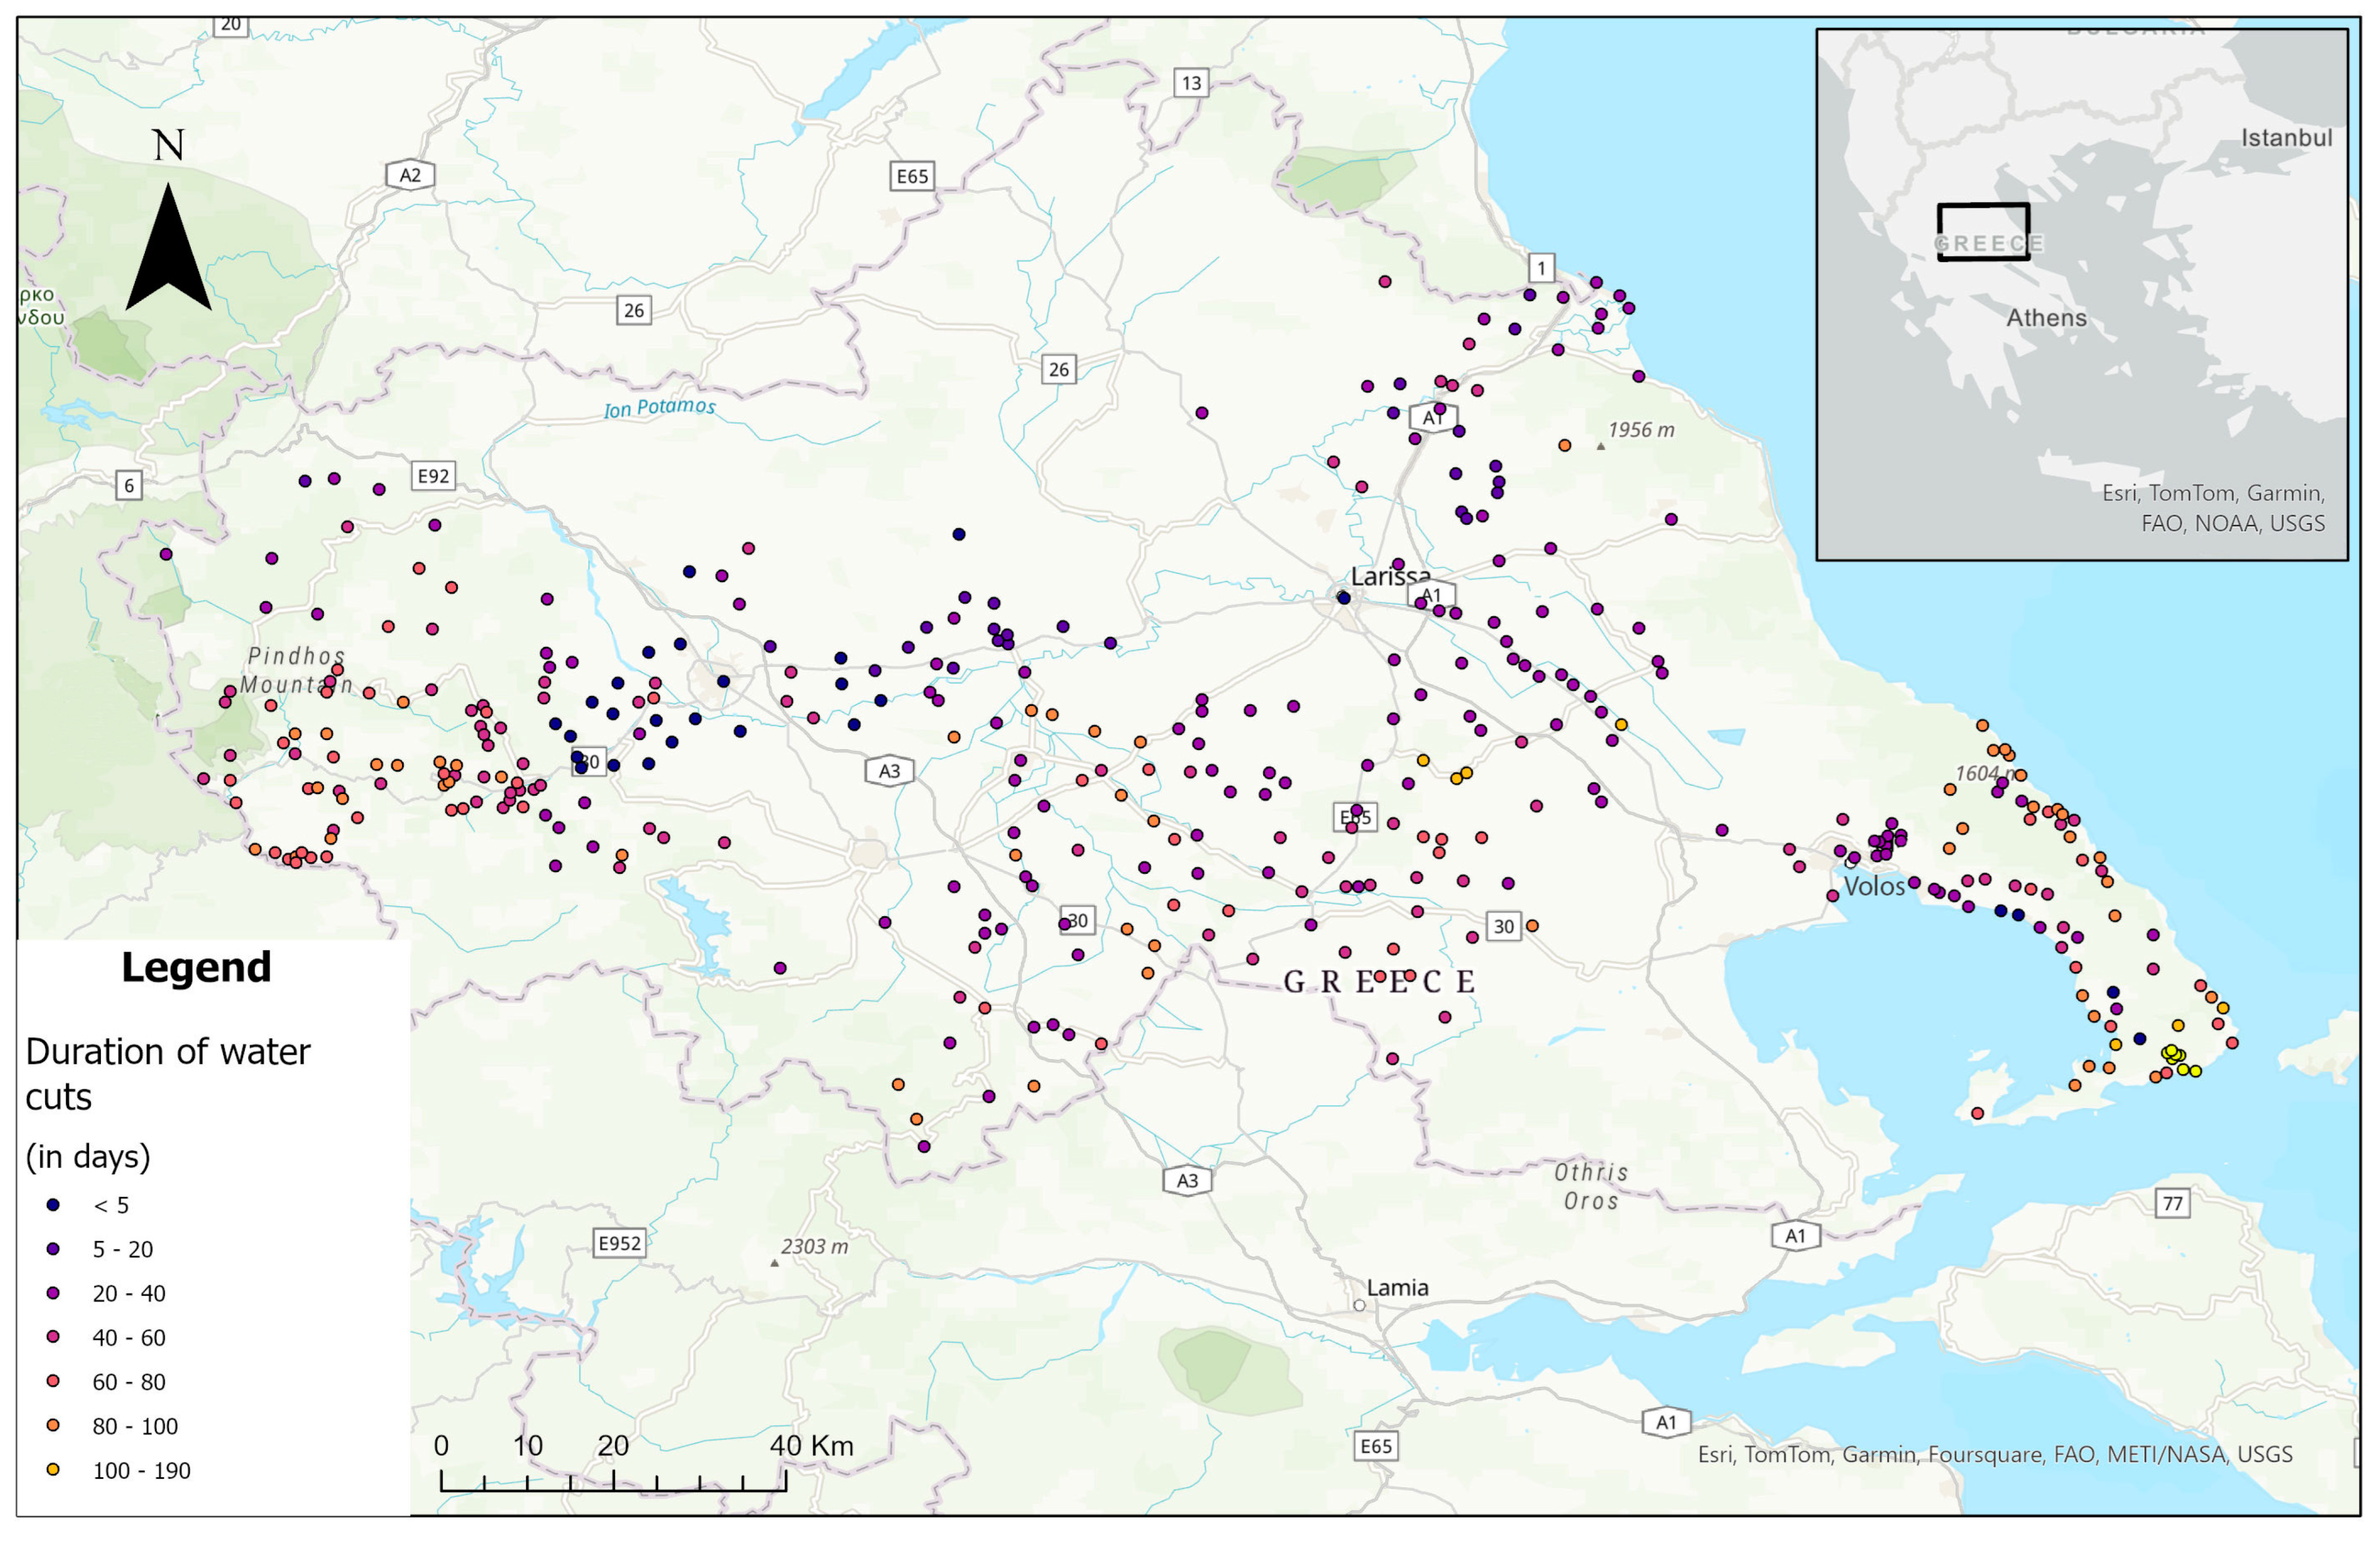Click the route 77 shield

tap(2173, 1202)
